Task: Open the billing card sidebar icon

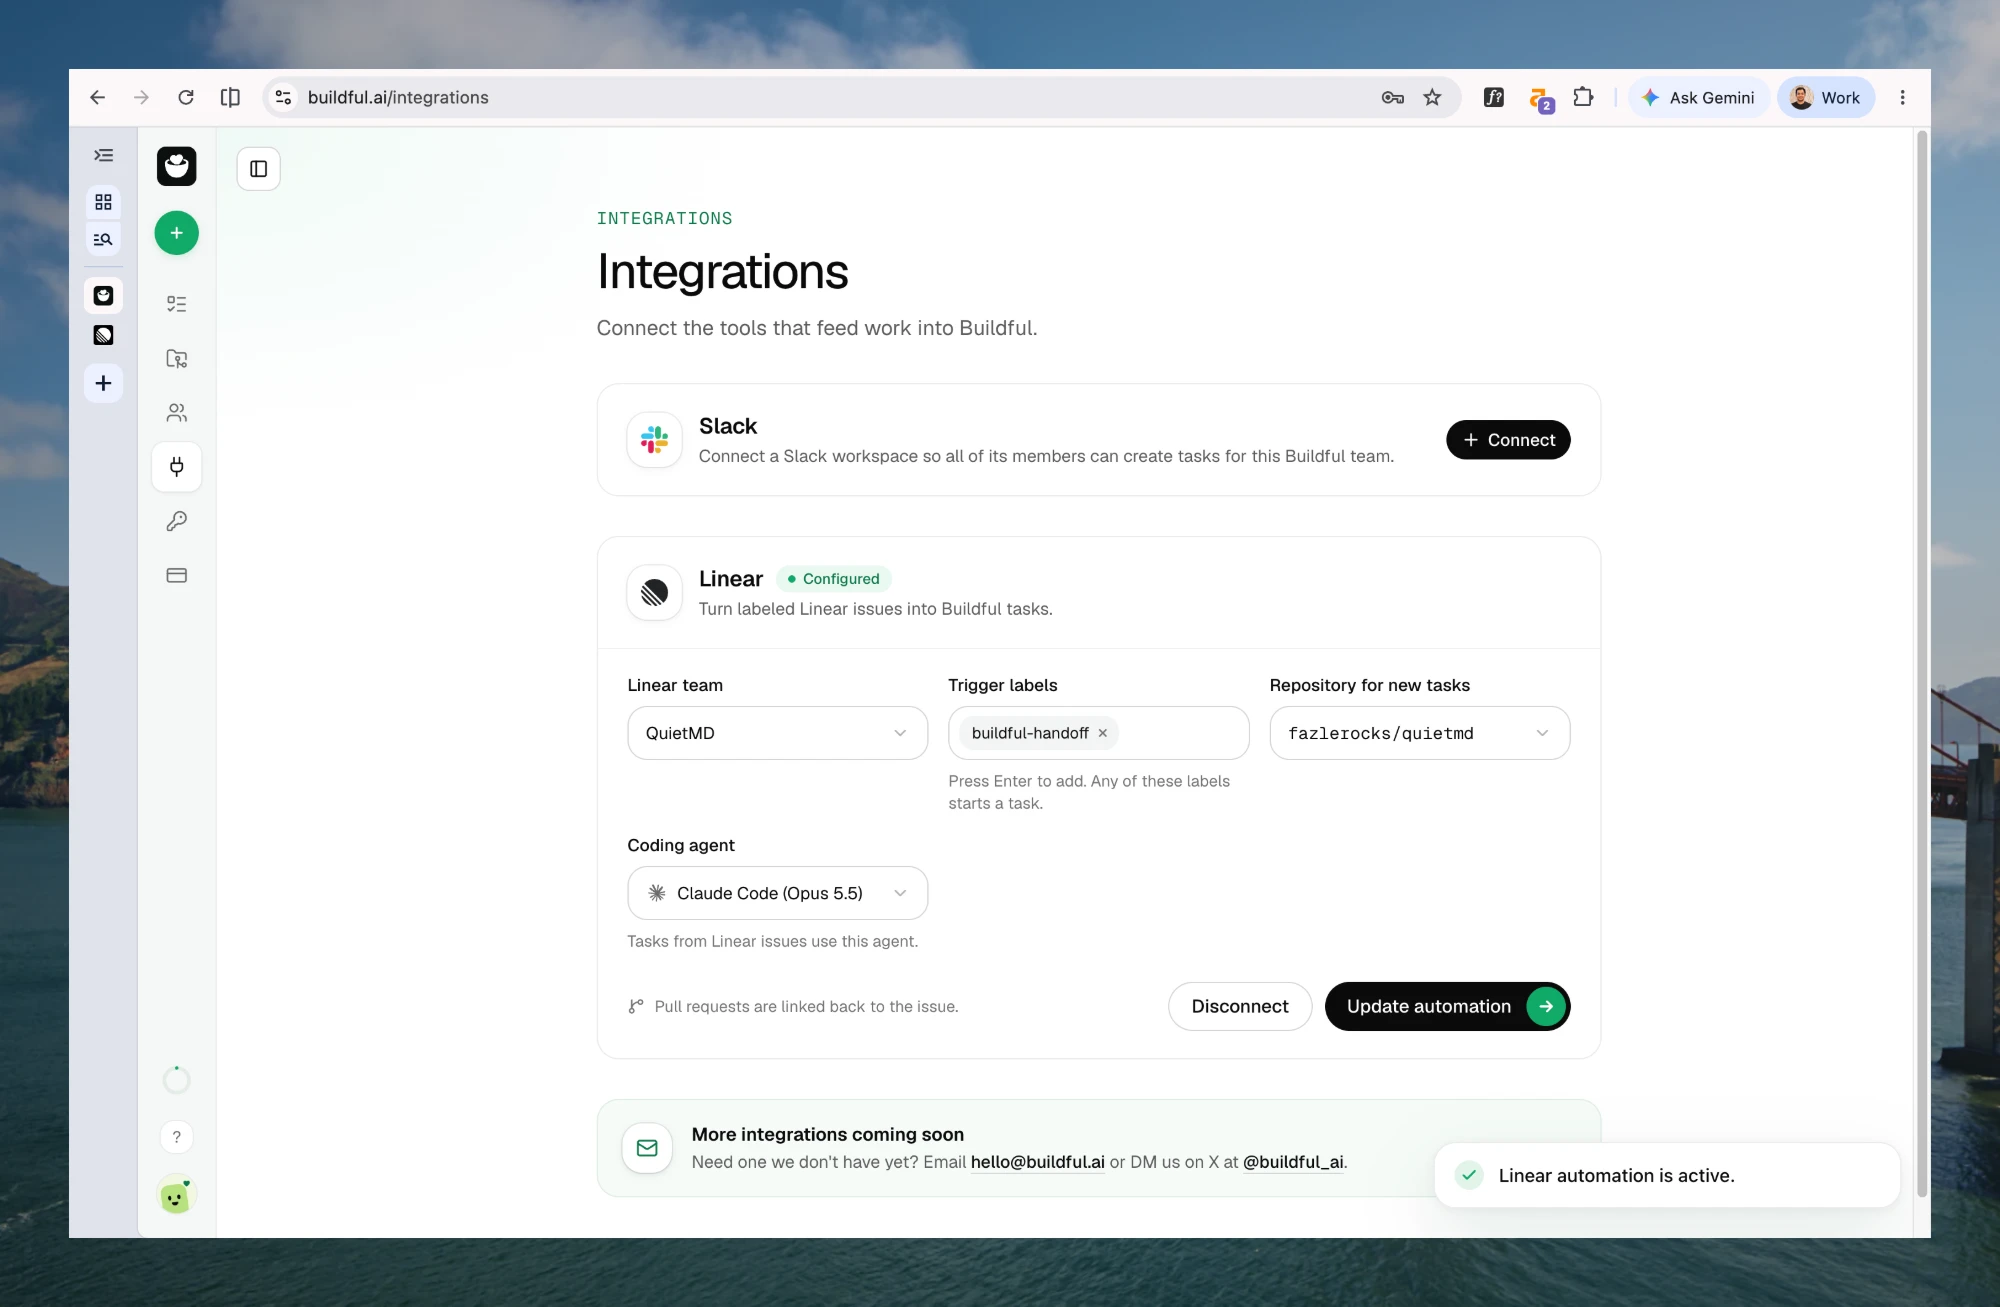Action: (176, 575)
